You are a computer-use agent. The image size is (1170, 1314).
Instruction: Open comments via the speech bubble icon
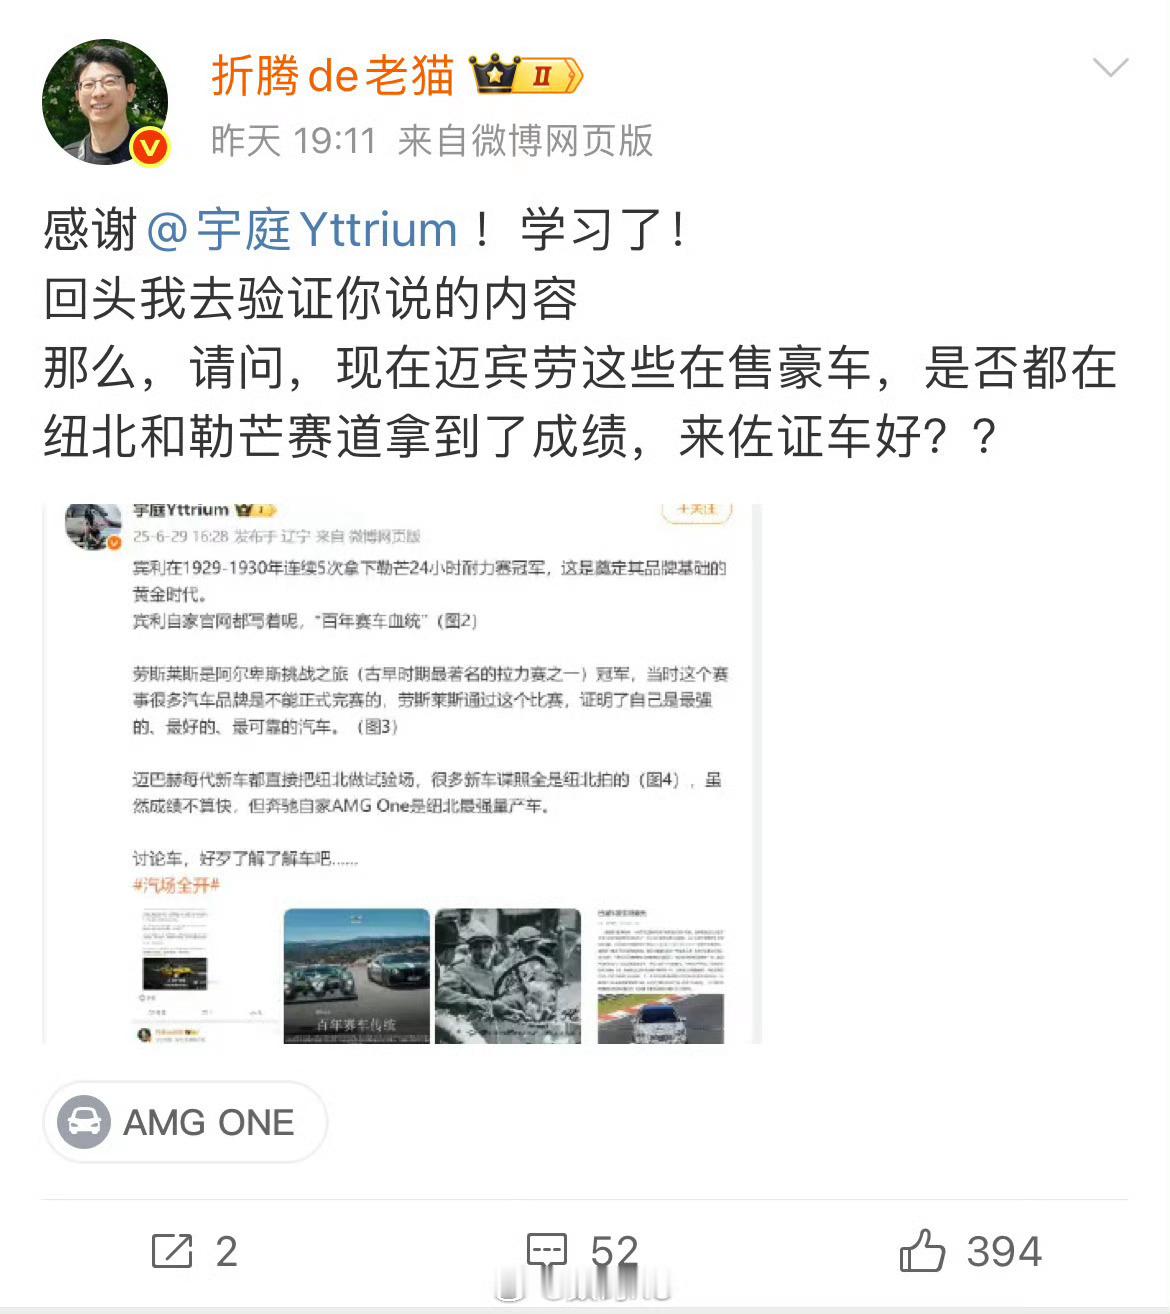click(x=547, y=1251)
